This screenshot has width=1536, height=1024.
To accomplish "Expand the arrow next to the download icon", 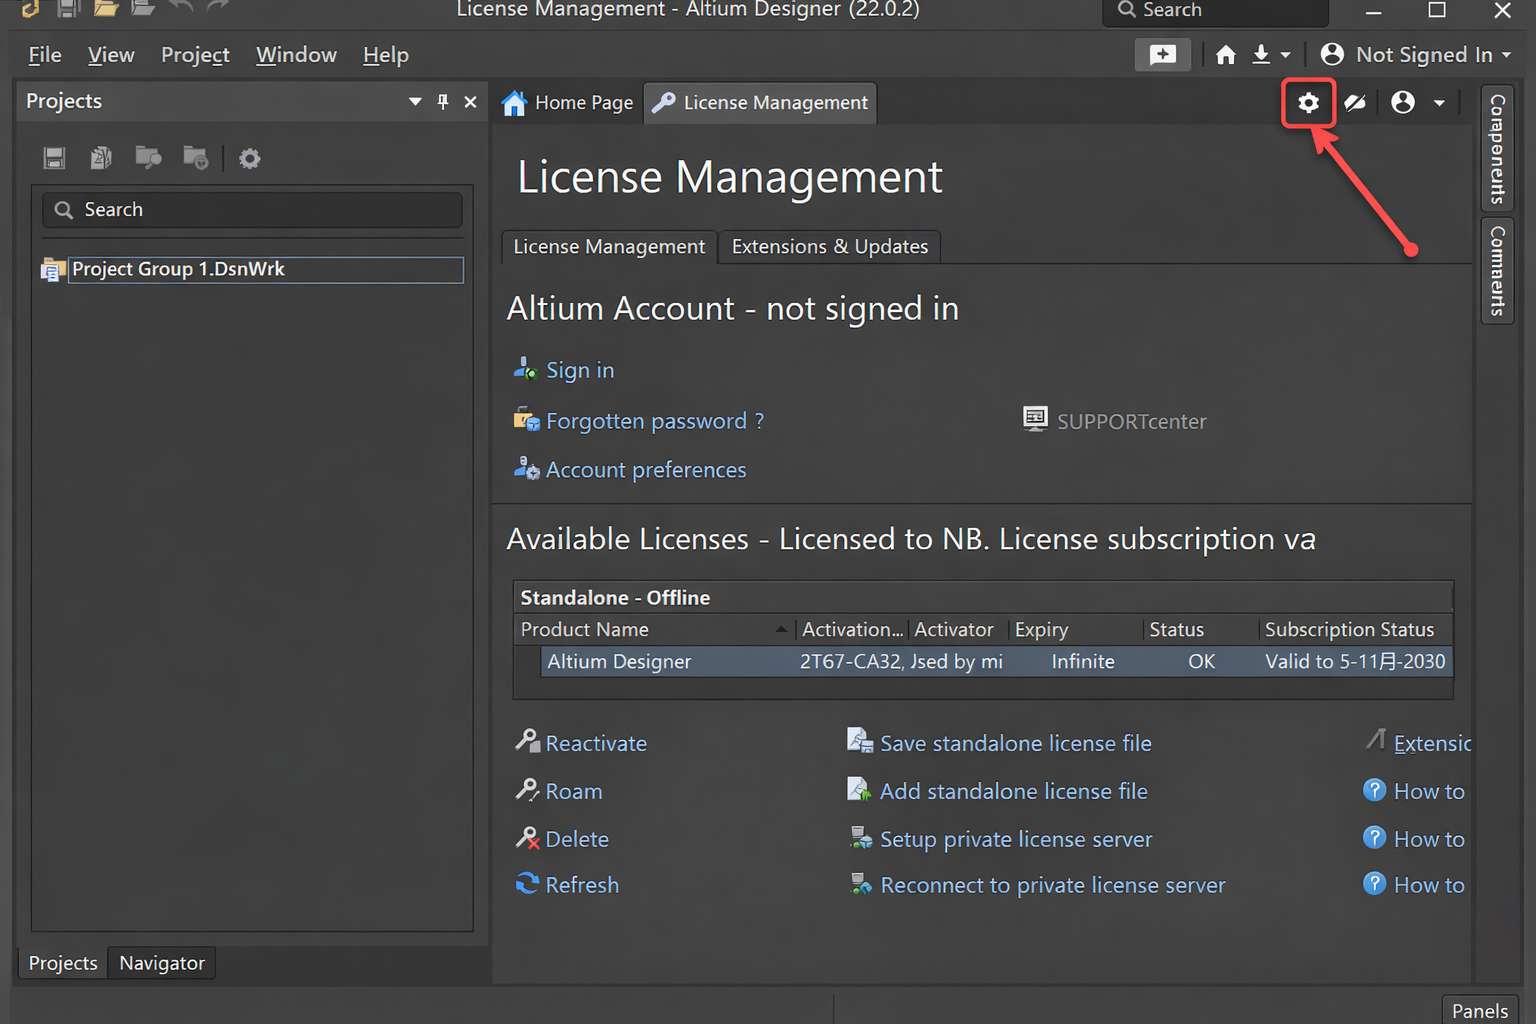I will (1286, 55).
